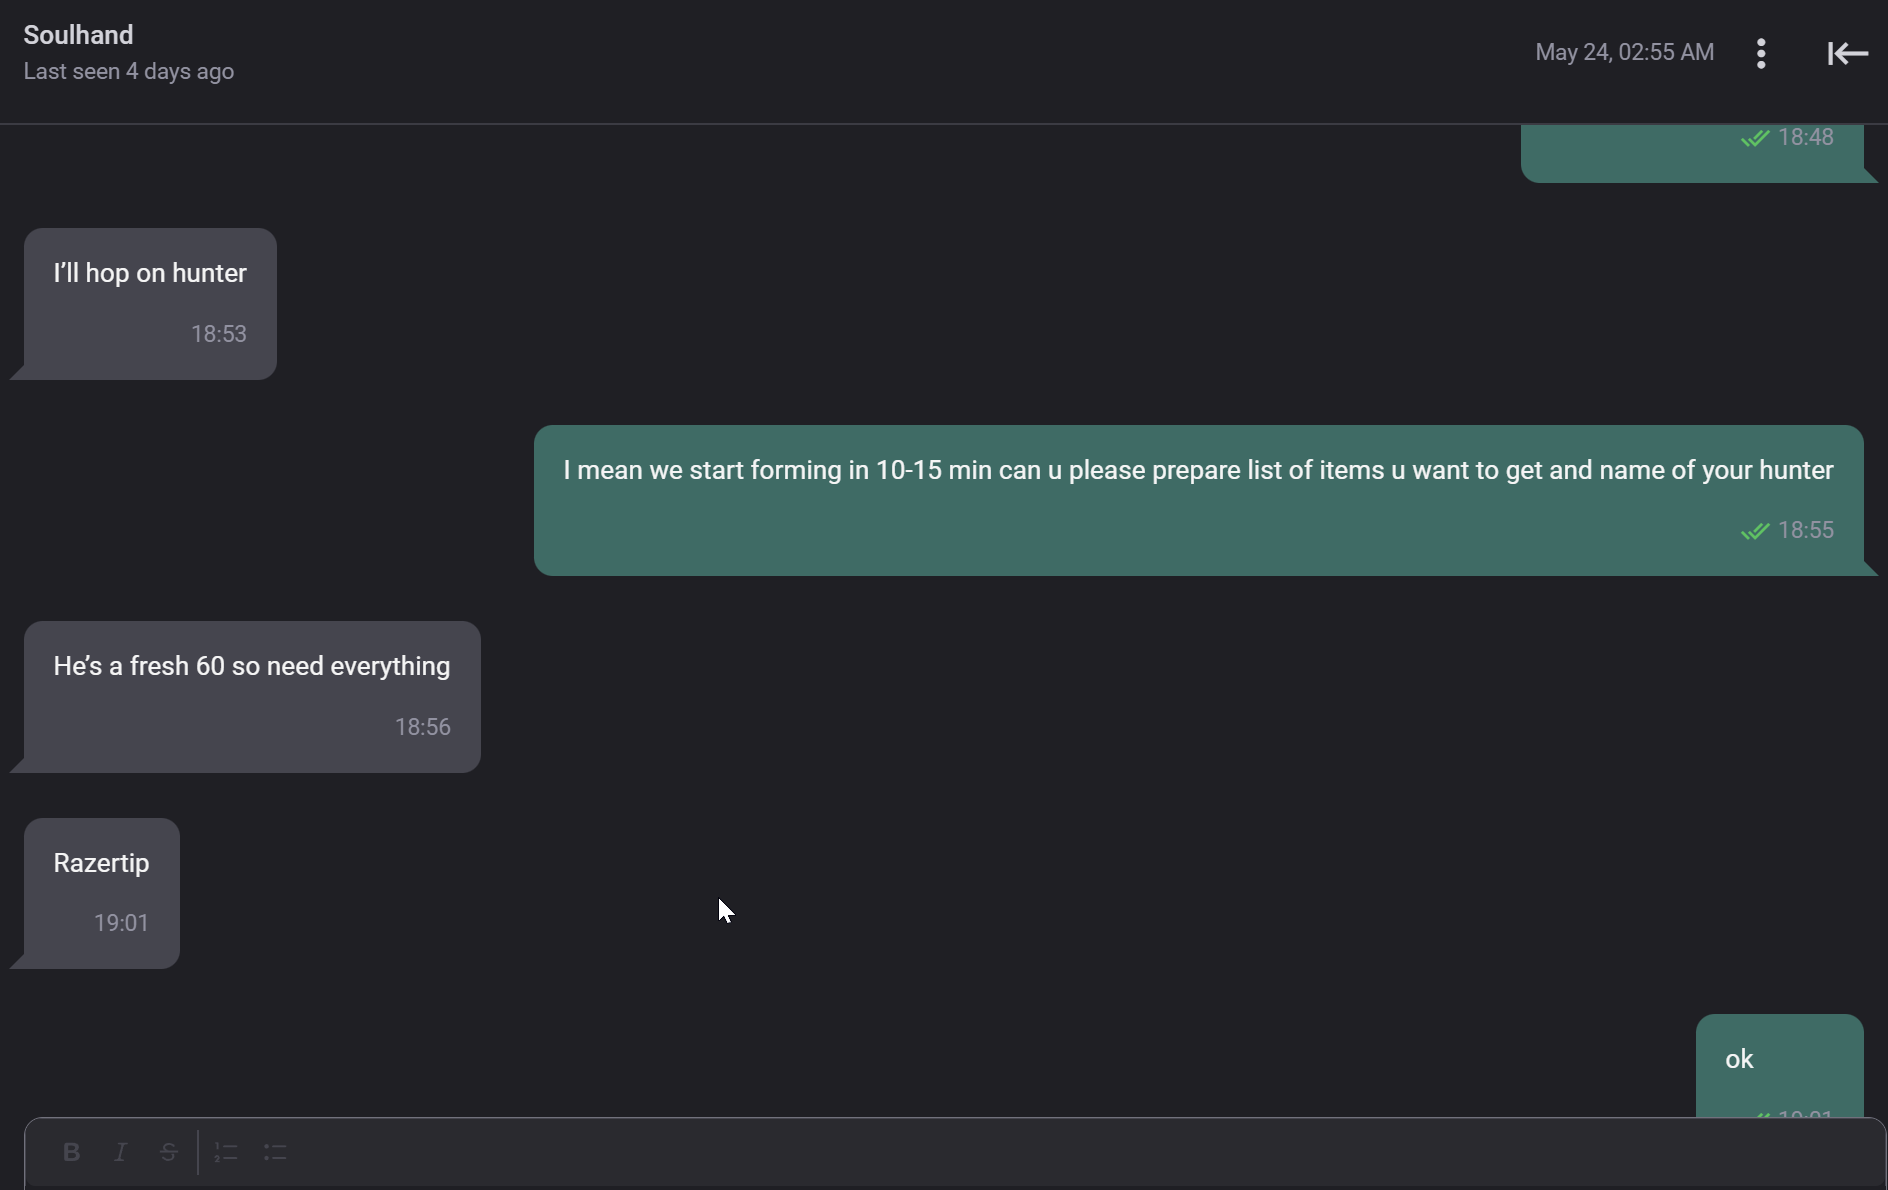The image size is (1888, 1190).
Task: Click the read-receipt checkmarks at 18:48
Action: click(1755, 138)
